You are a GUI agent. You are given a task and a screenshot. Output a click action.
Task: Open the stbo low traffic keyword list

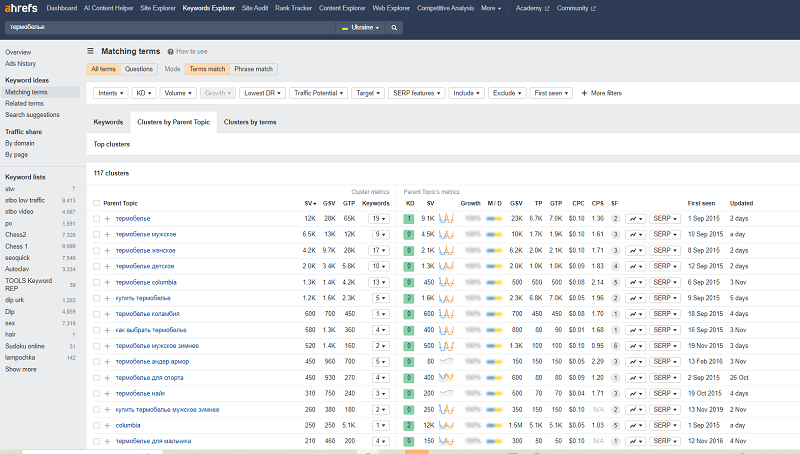click(25, 200)
